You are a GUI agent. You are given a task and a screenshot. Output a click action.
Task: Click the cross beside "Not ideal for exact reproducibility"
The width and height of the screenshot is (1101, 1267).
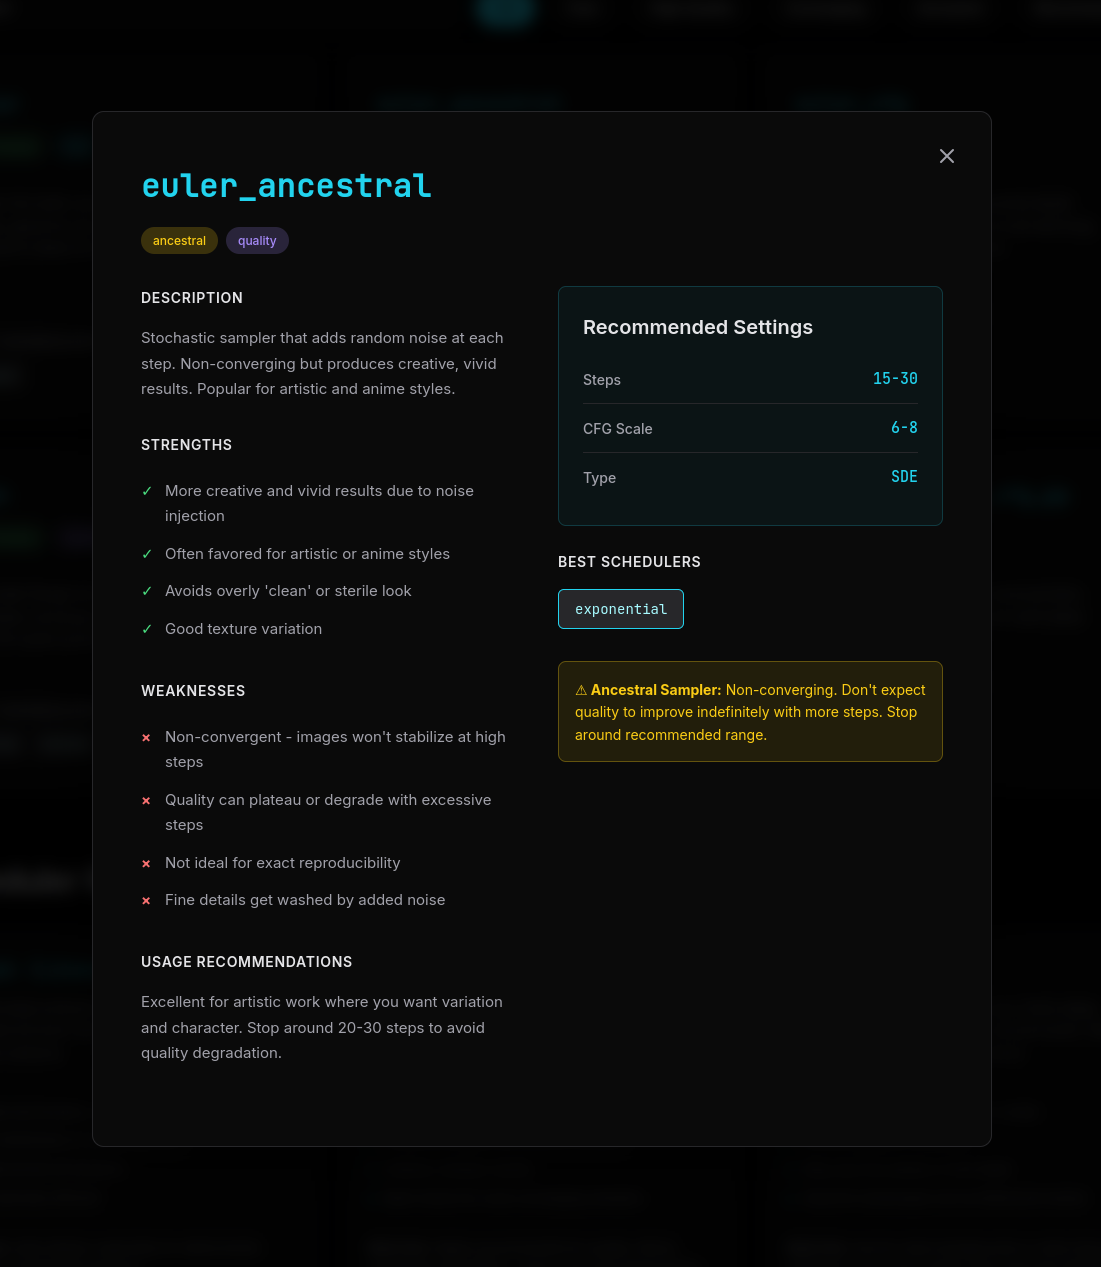point(146,863)
